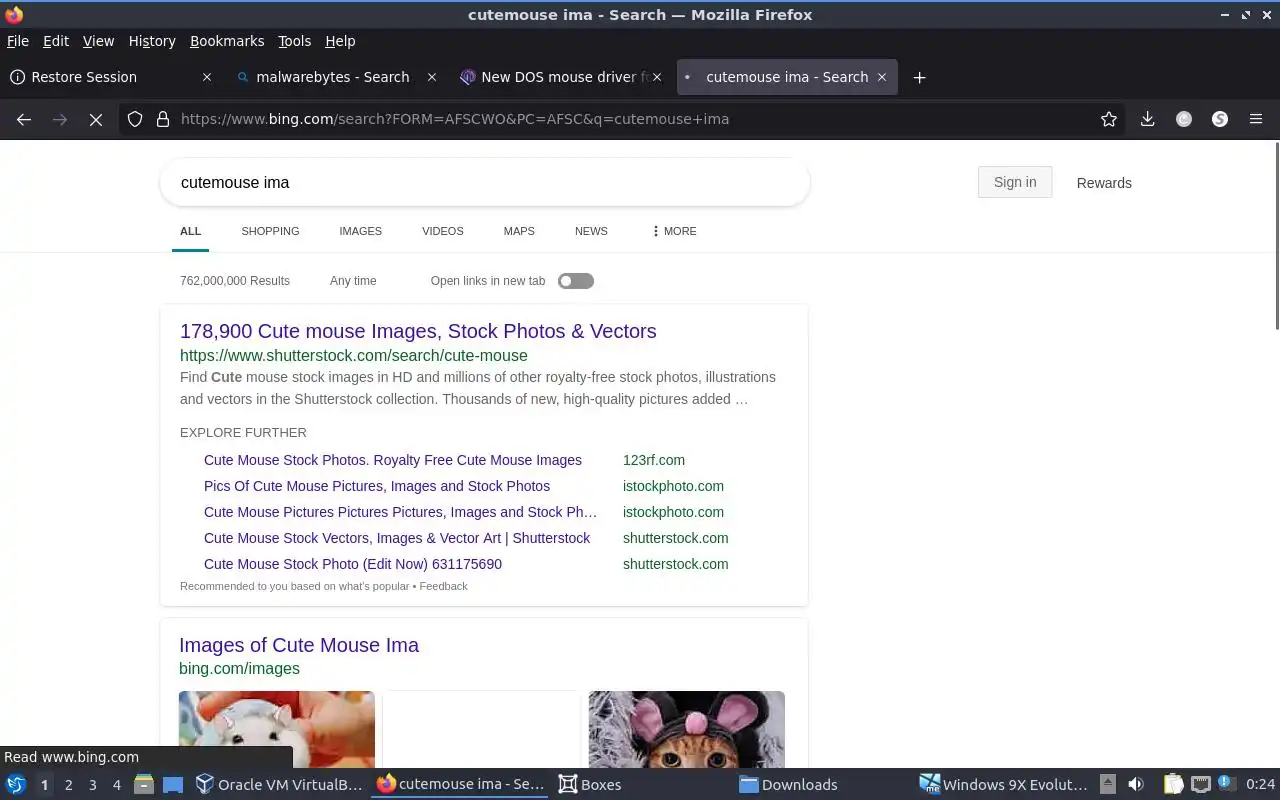
Task: Open the tracking protection shield icon
Action: (135, 119)
